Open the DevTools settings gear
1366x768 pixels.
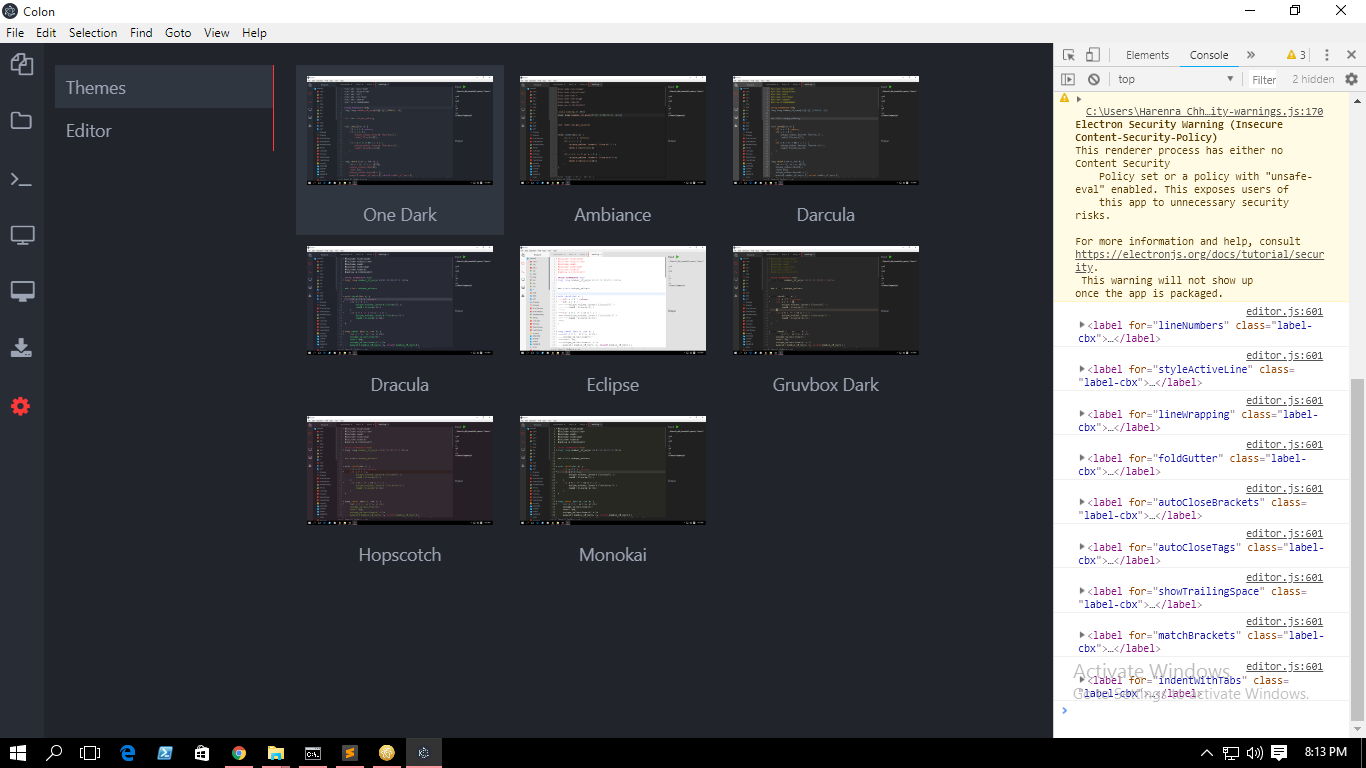pos(1352,78)
